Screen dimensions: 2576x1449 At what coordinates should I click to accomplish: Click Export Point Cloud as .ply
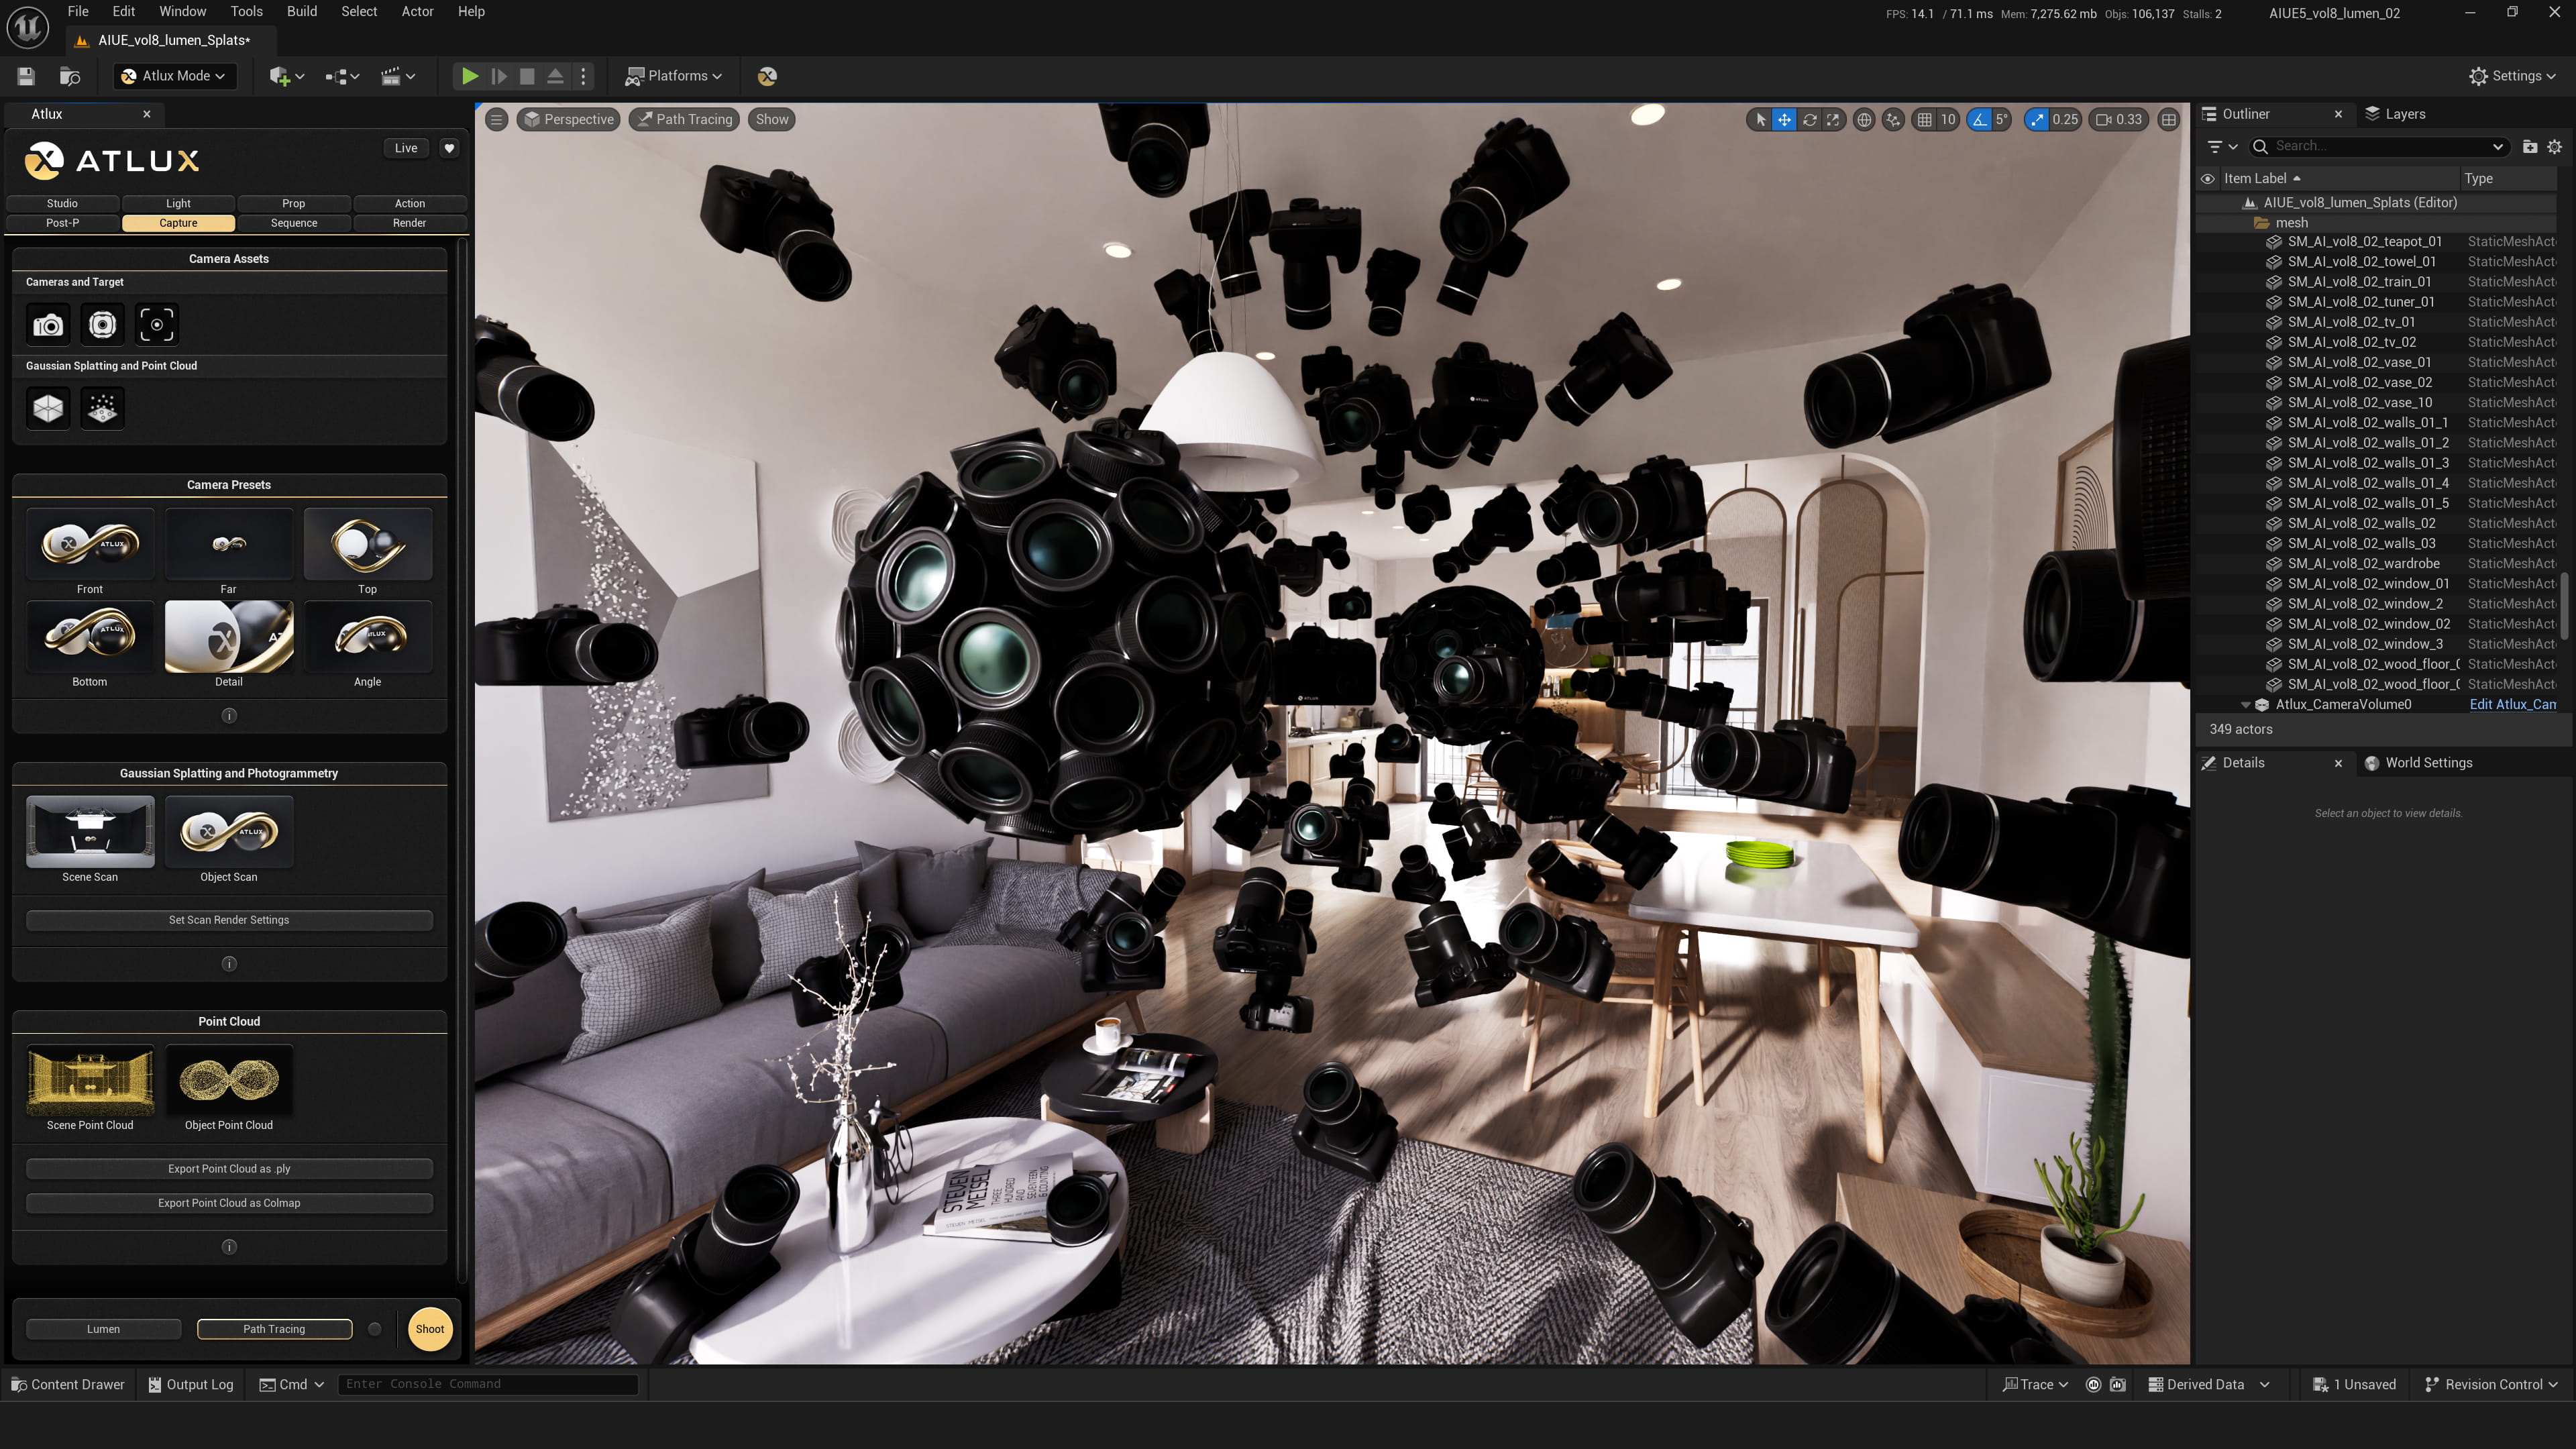[229, 1168]
